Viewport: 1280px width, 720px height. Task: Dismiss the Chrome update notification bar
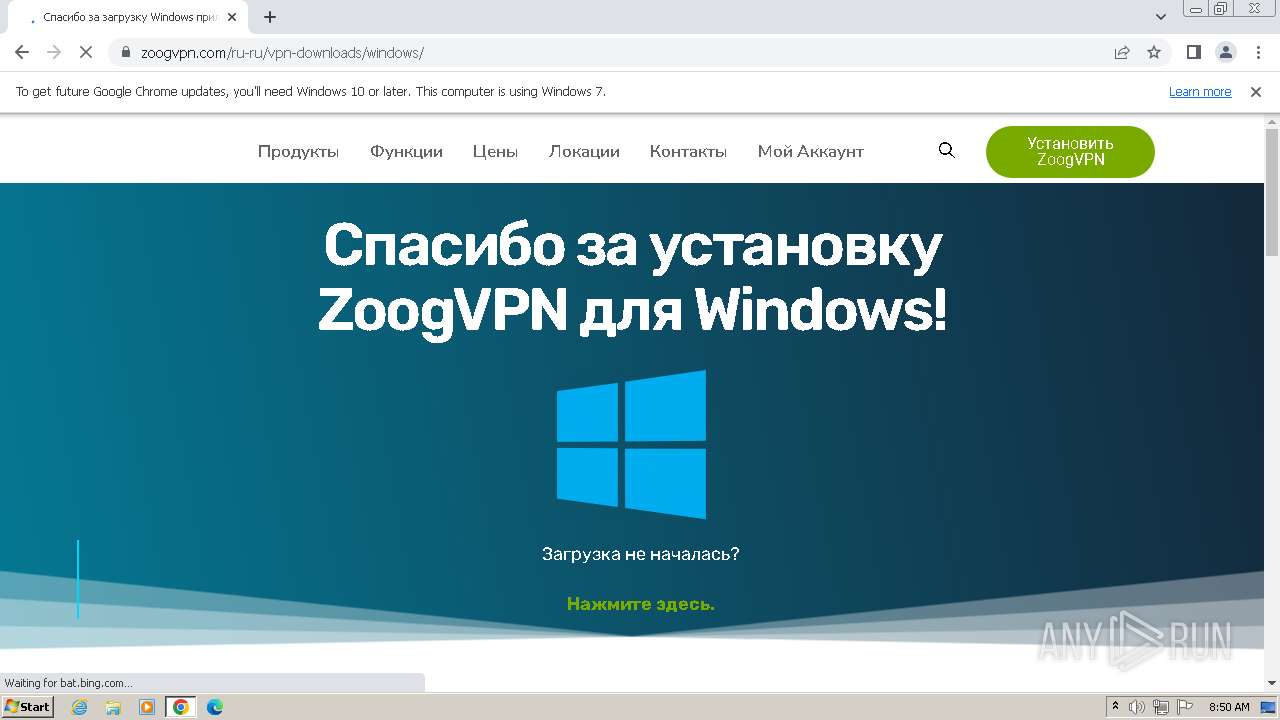[1256, 92]
